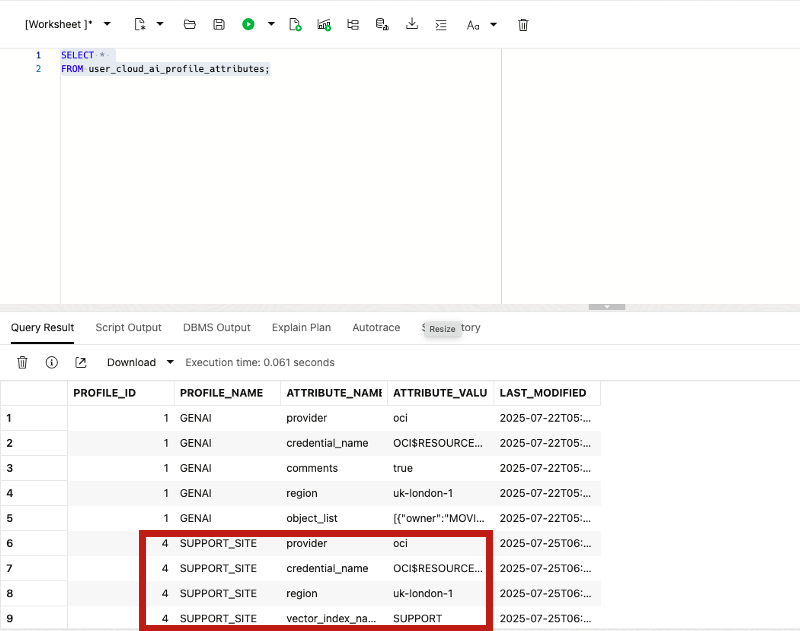Click the Download editor content icon

(x=412, y=24)
